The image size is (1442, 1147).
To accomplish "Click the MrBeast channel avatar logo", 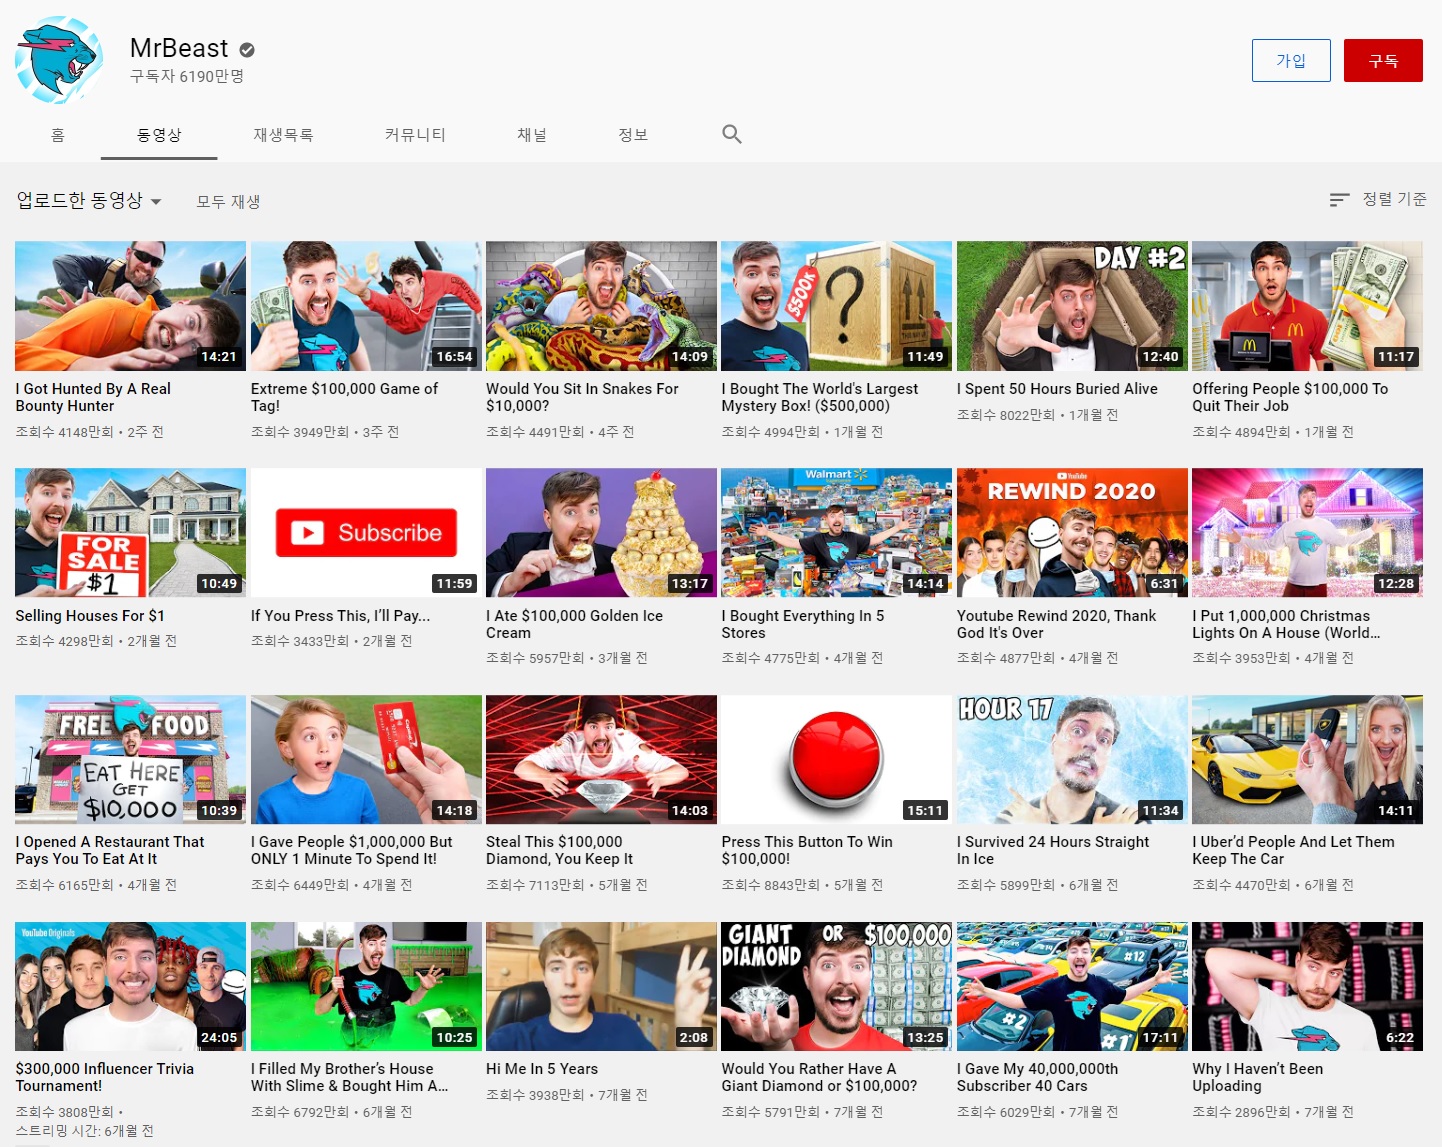I will [59, 60].
